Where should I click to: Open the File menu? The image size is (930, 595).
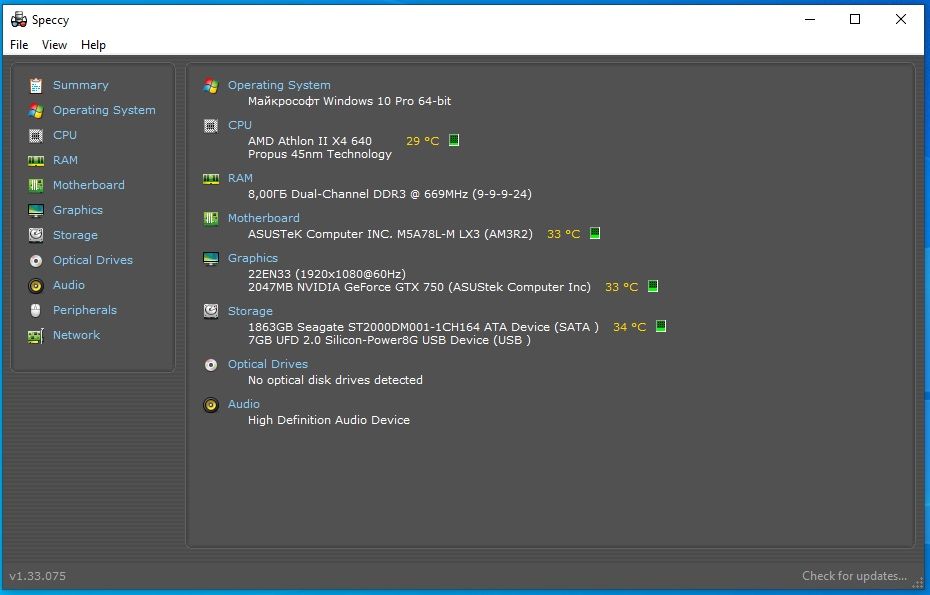(19, 44)
